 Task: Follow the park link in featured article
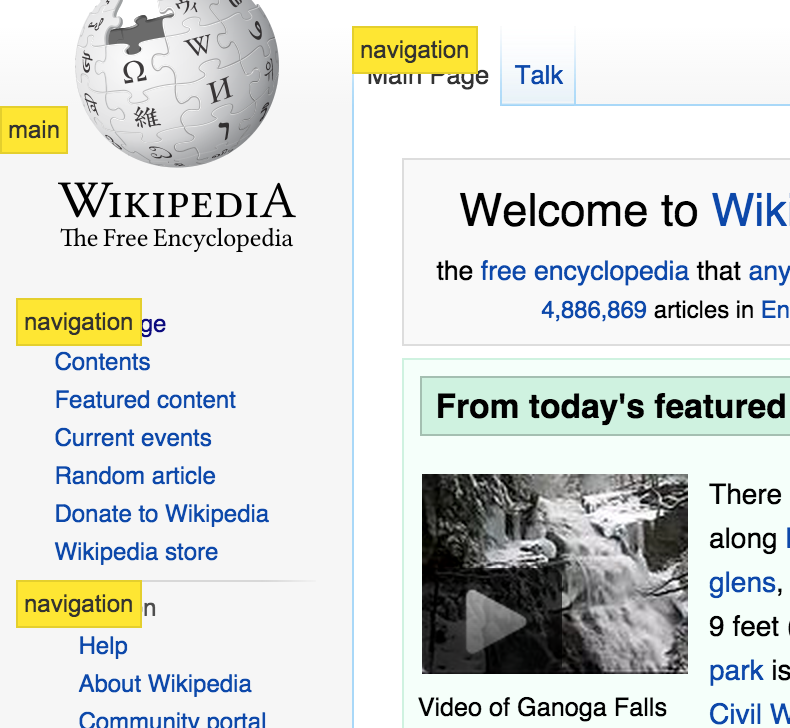(736, 671)
